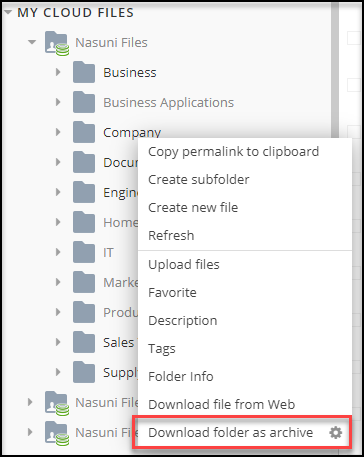Image resolution: width=364 pixels, height=457 pixels.
Task: Select Copy permalink to clipboard
Action: point(233,152)
